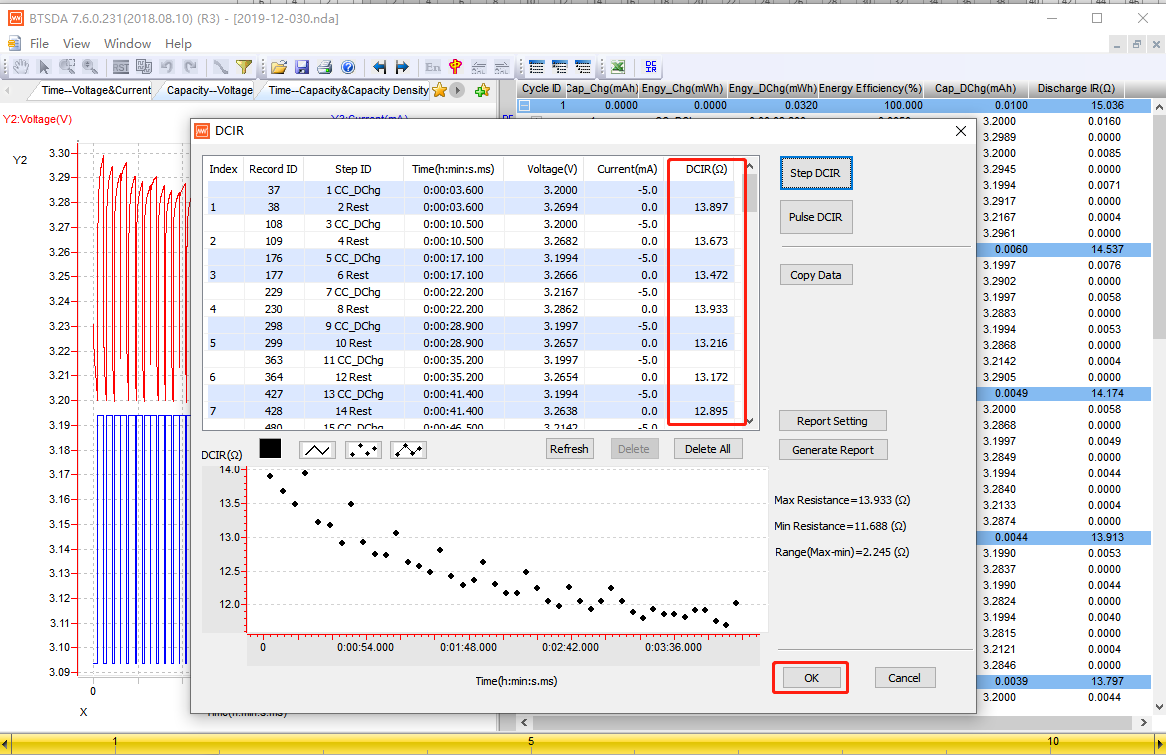Open the File menu

[x=39, y=44]
